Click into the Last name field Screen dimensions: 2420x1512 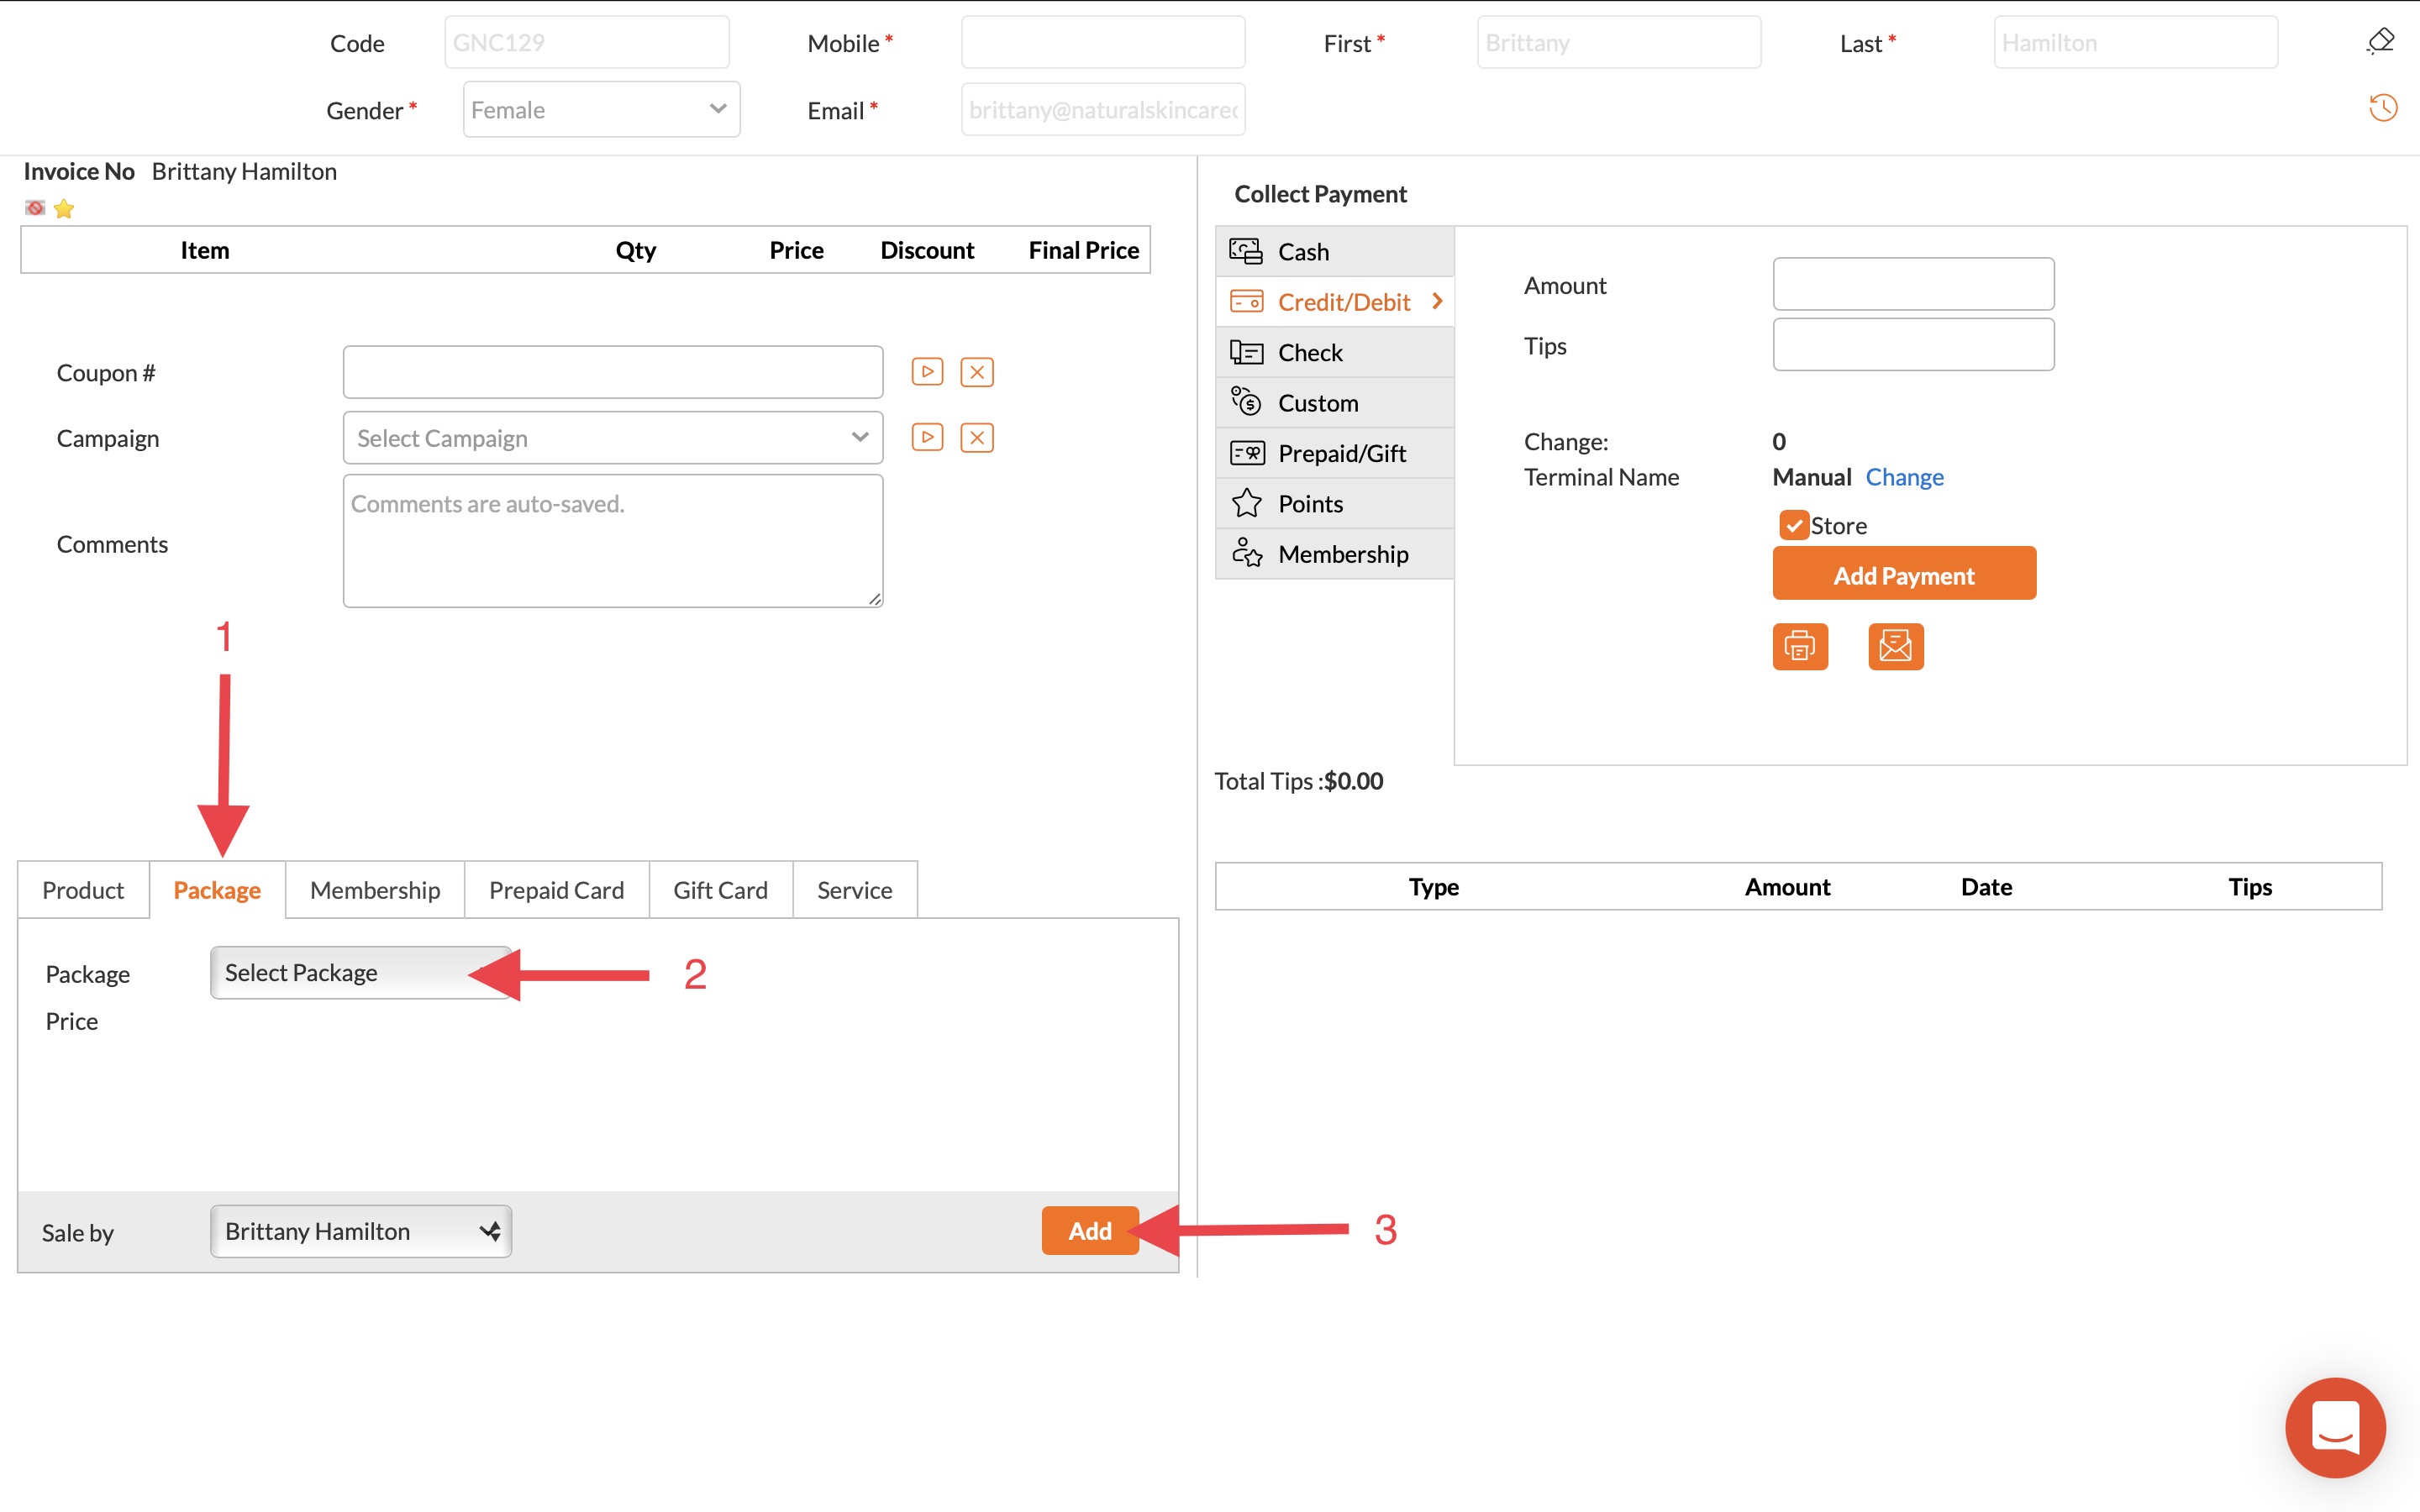(x=2135, y=42)
